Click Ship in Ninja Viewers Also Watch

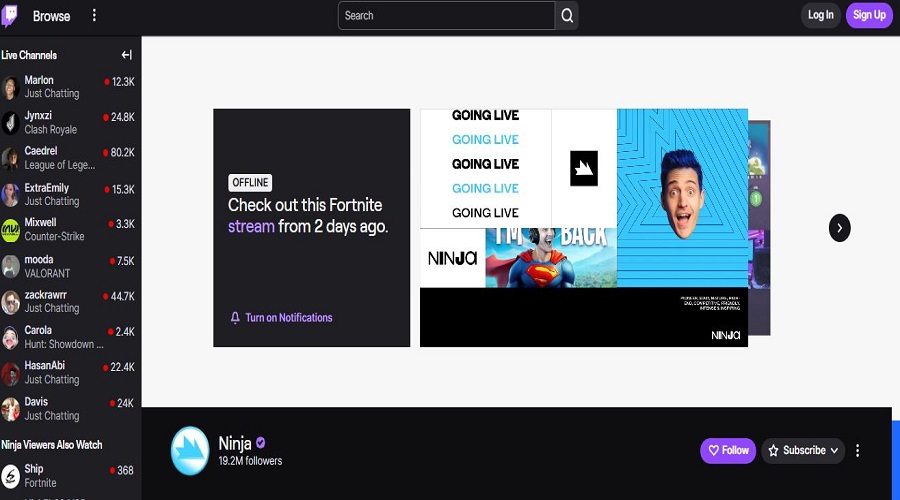pos(33,469)
